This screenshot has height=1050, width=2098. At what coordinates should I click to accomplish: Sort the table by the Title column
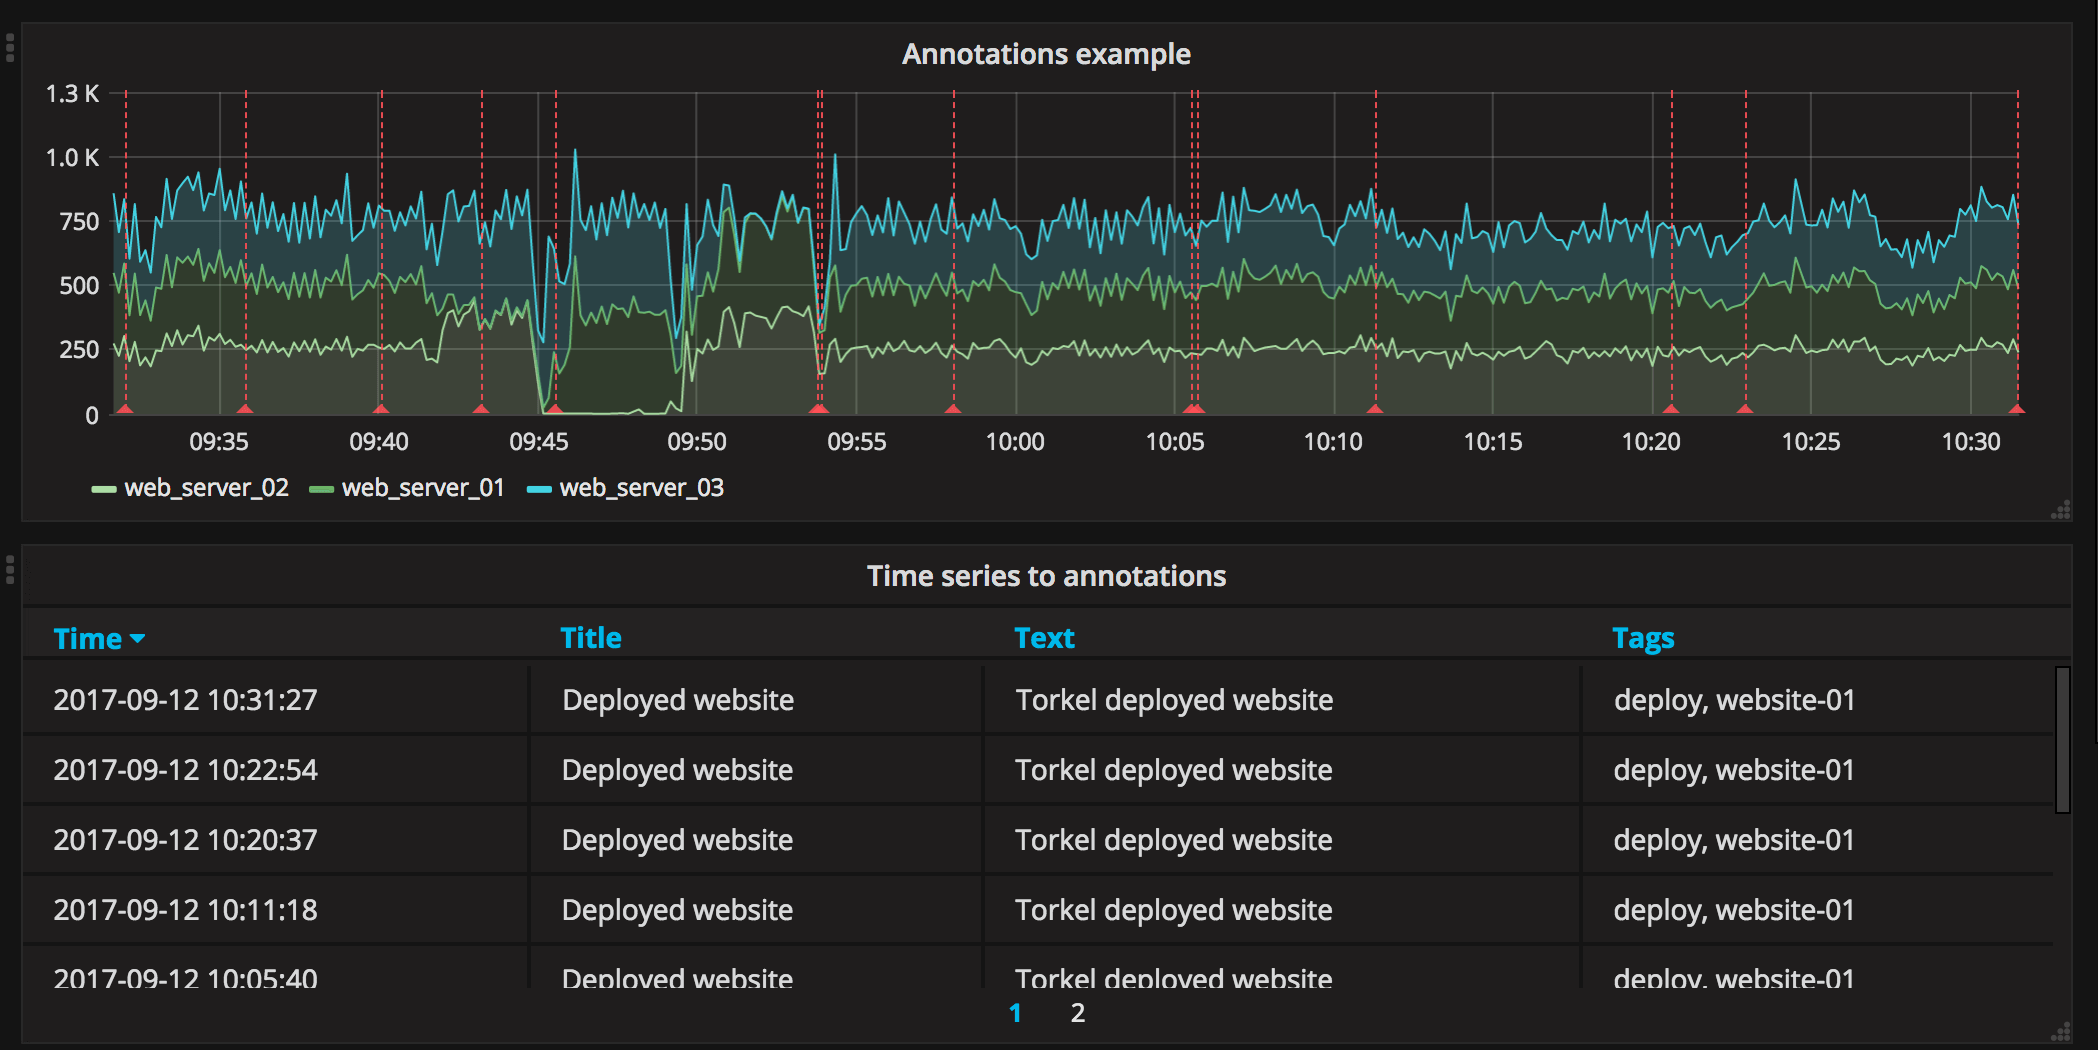coord(590,638)
